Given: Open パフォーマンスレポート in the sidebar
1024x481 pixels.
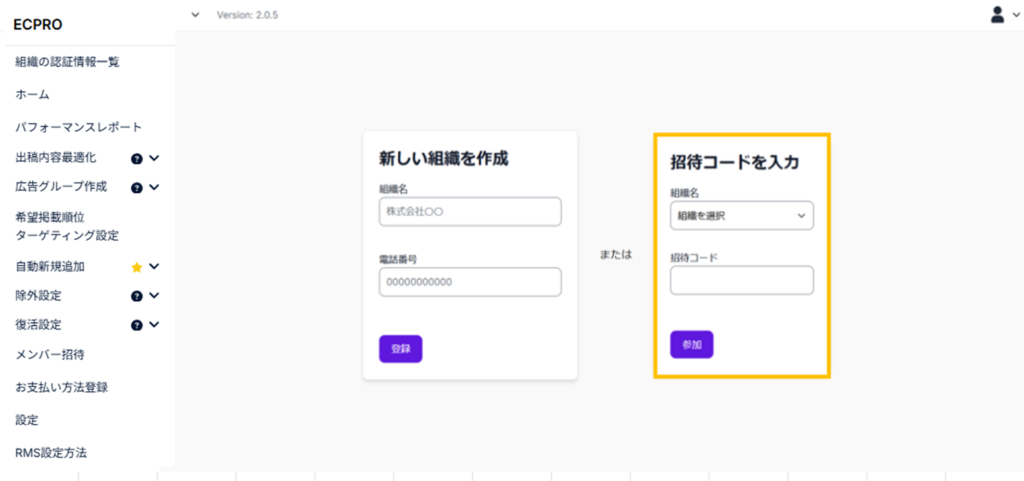Looking at the screenshot, I should [x=79, y=127].
